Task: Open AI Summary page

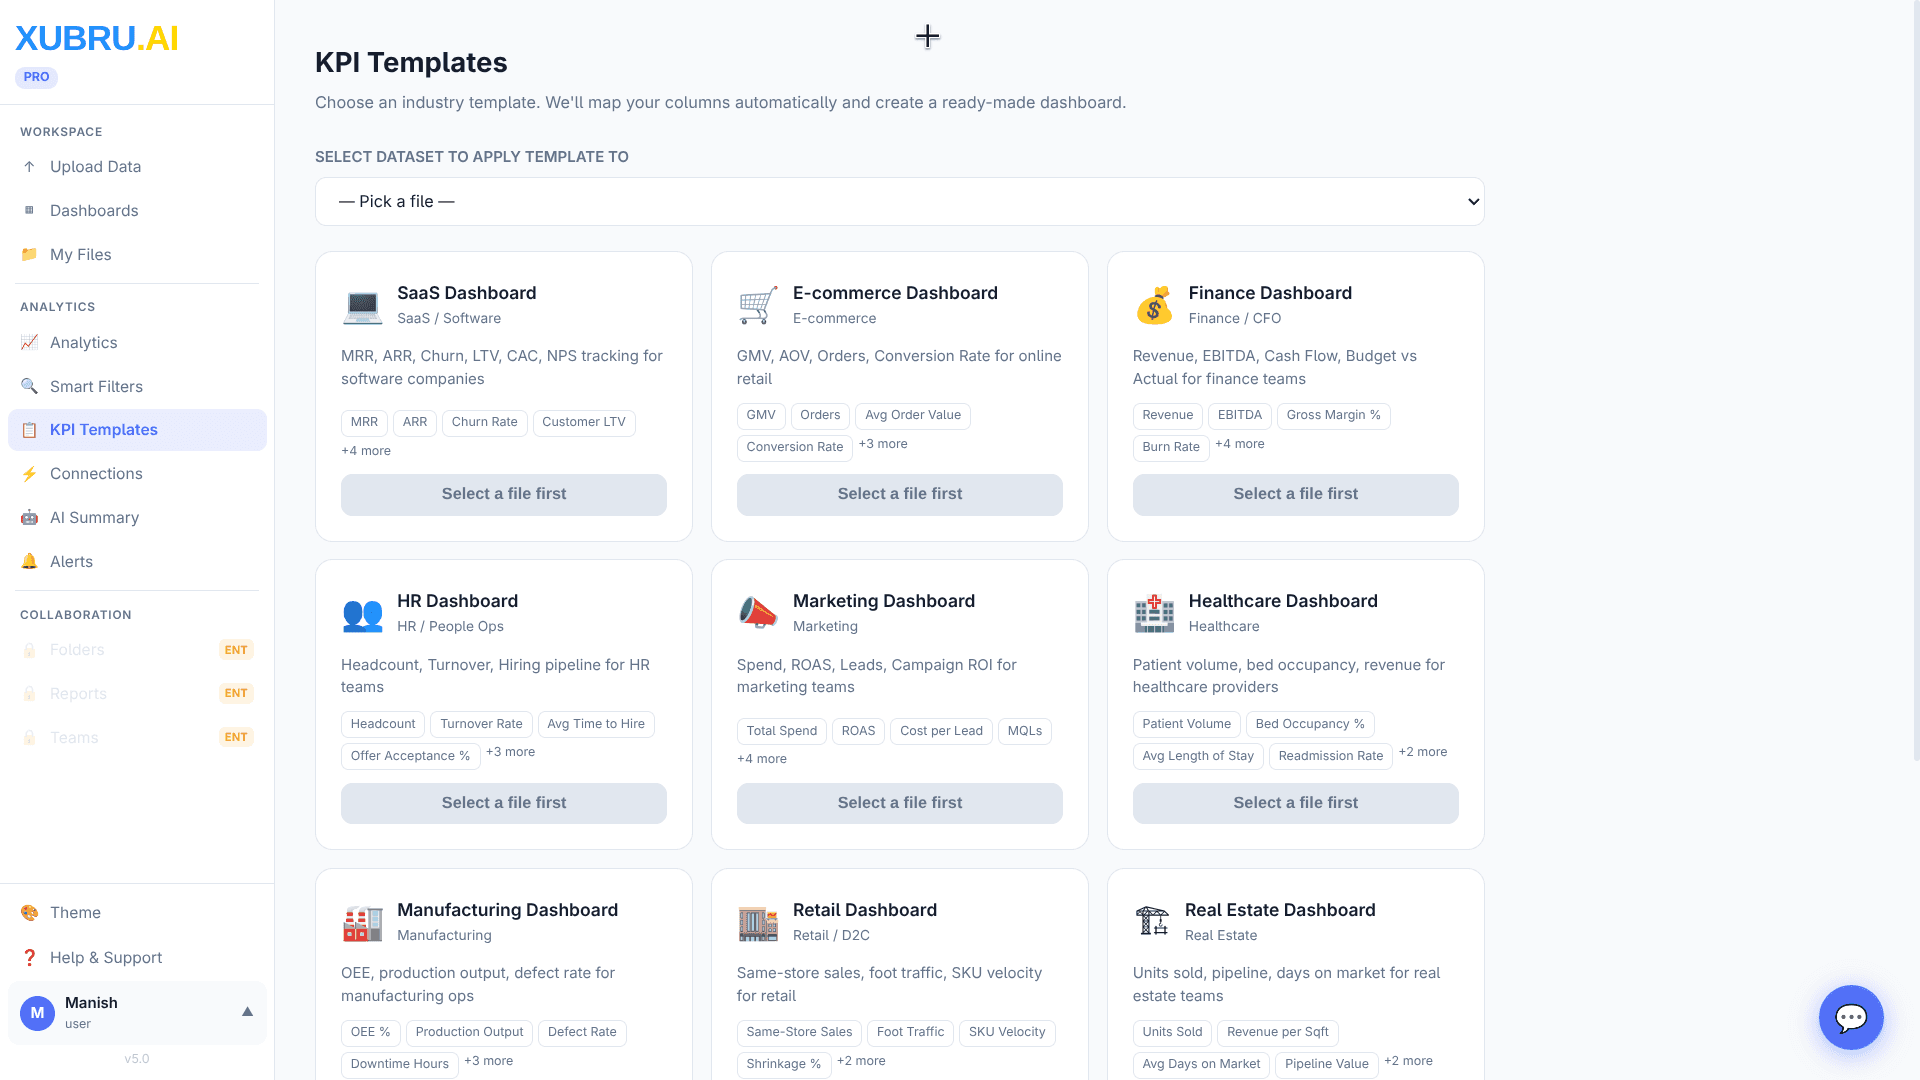Action: [x=137, y=518]
